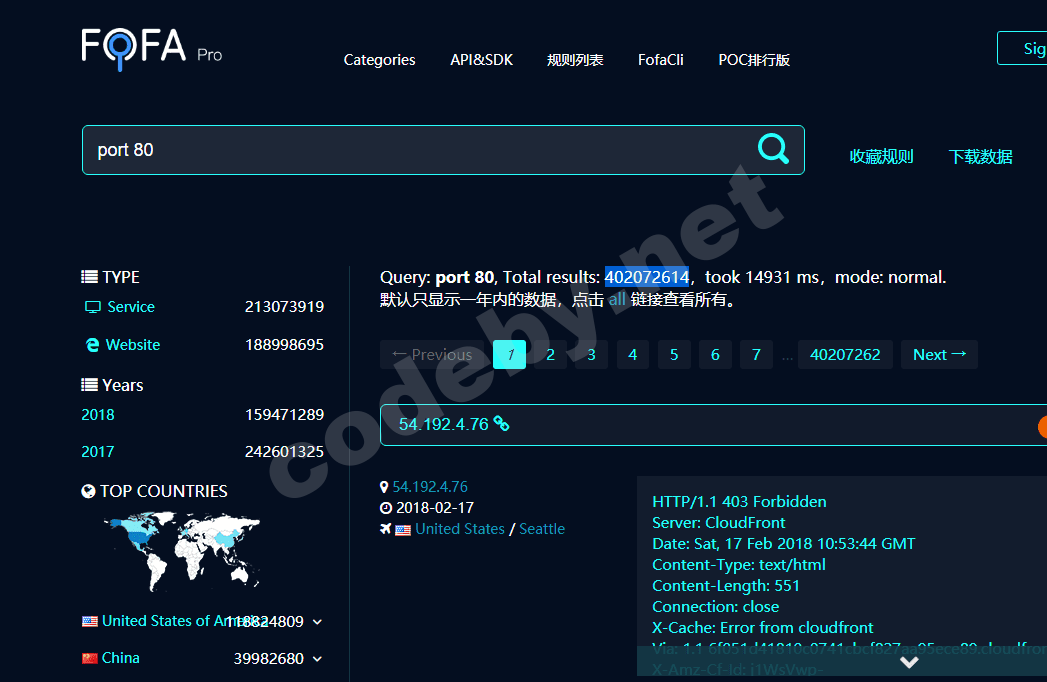Click the 54.192.4.76 IP beside the pin
This screenshot has width=1047, height=682.
pyautogui.click(x=430, y=487)
